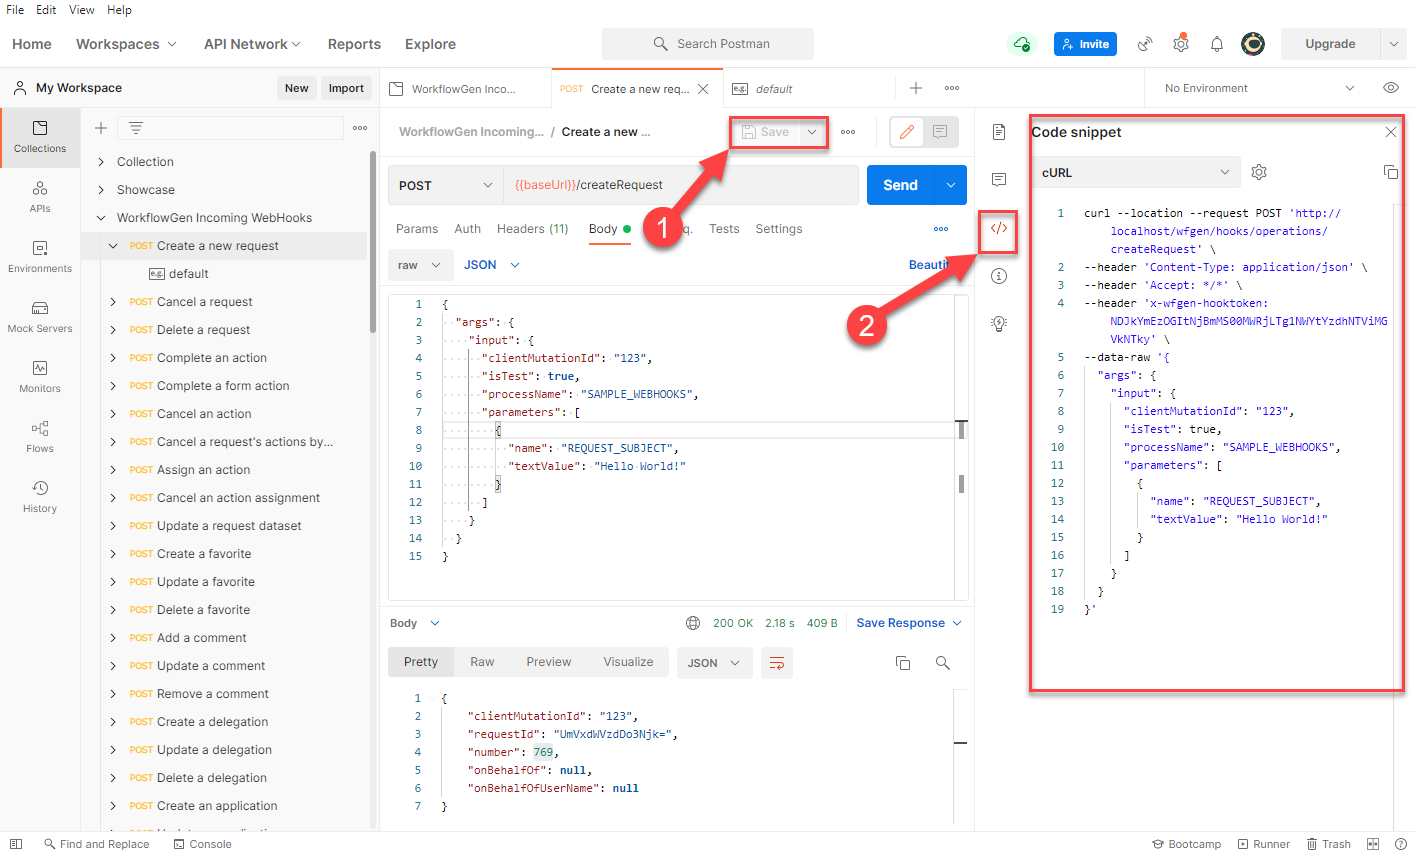
Task: Open the Postman settings gear in header
Action: tap(1181, 44)
